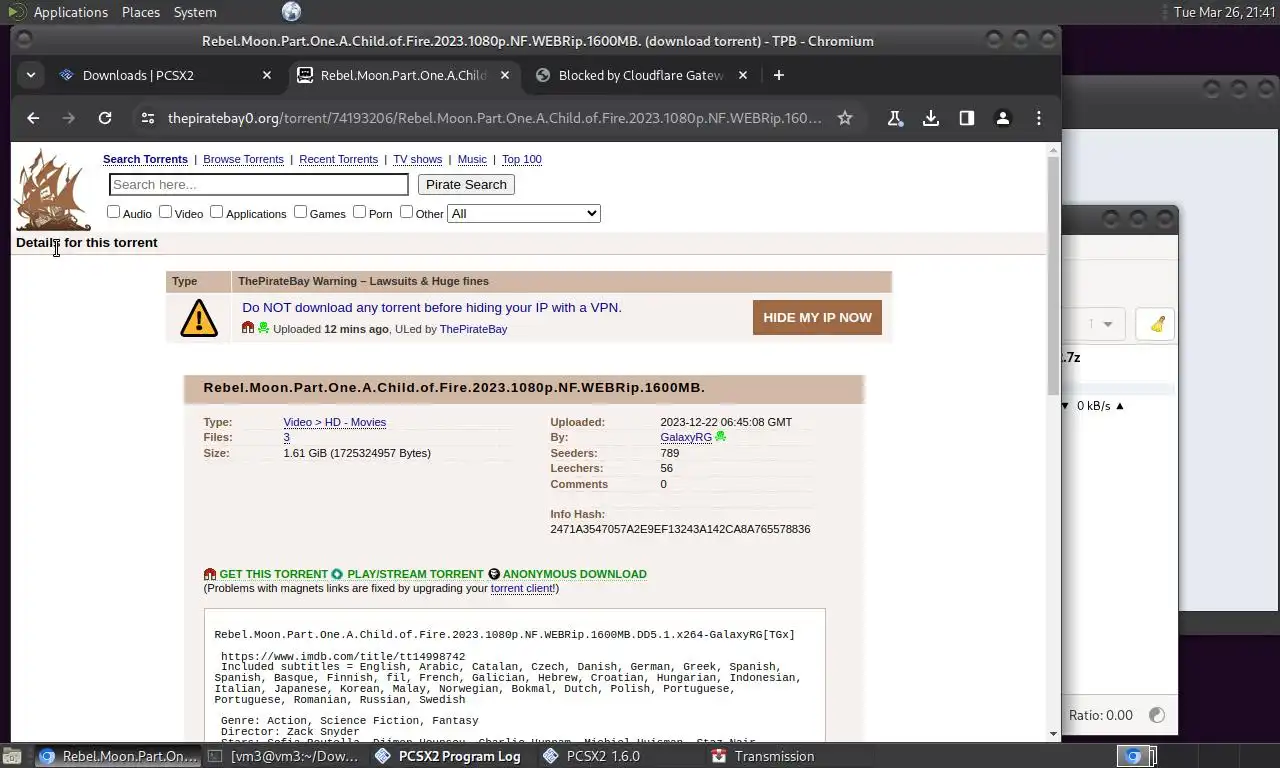The height and width of the screenshot is (768, 1280).
Task: Close the Downloads | PCSX2 tab
Action: coord(267,75)
